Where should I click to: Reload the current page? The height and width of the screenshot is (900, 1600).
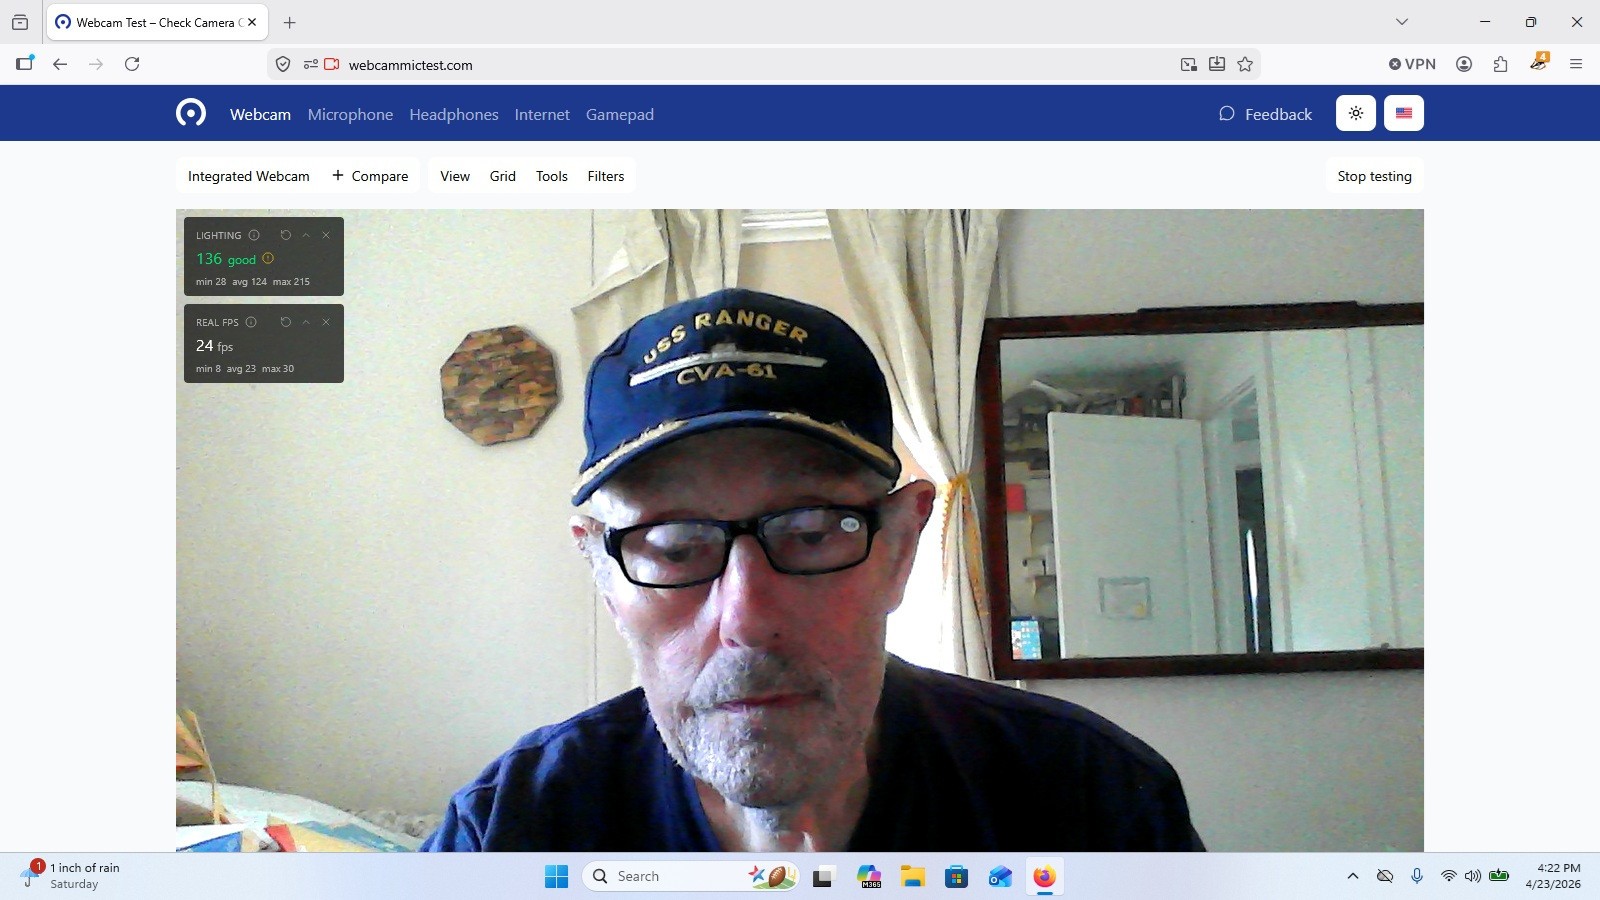pyautogui.click(x=132, y=64)
